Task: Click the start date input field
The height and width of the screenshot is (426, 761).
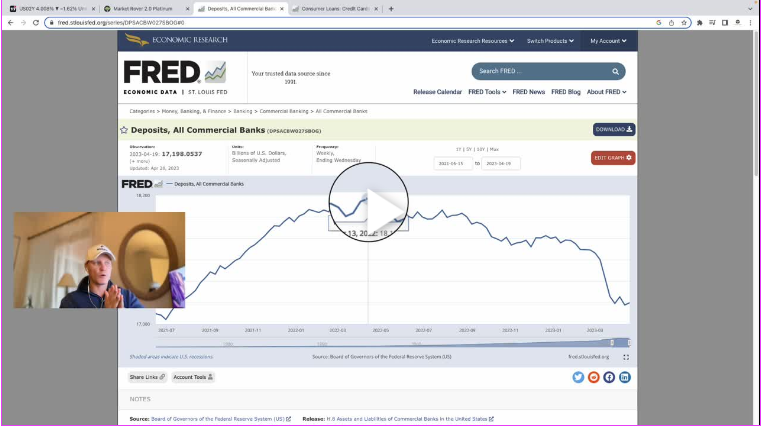Action: tap(453, 164)
